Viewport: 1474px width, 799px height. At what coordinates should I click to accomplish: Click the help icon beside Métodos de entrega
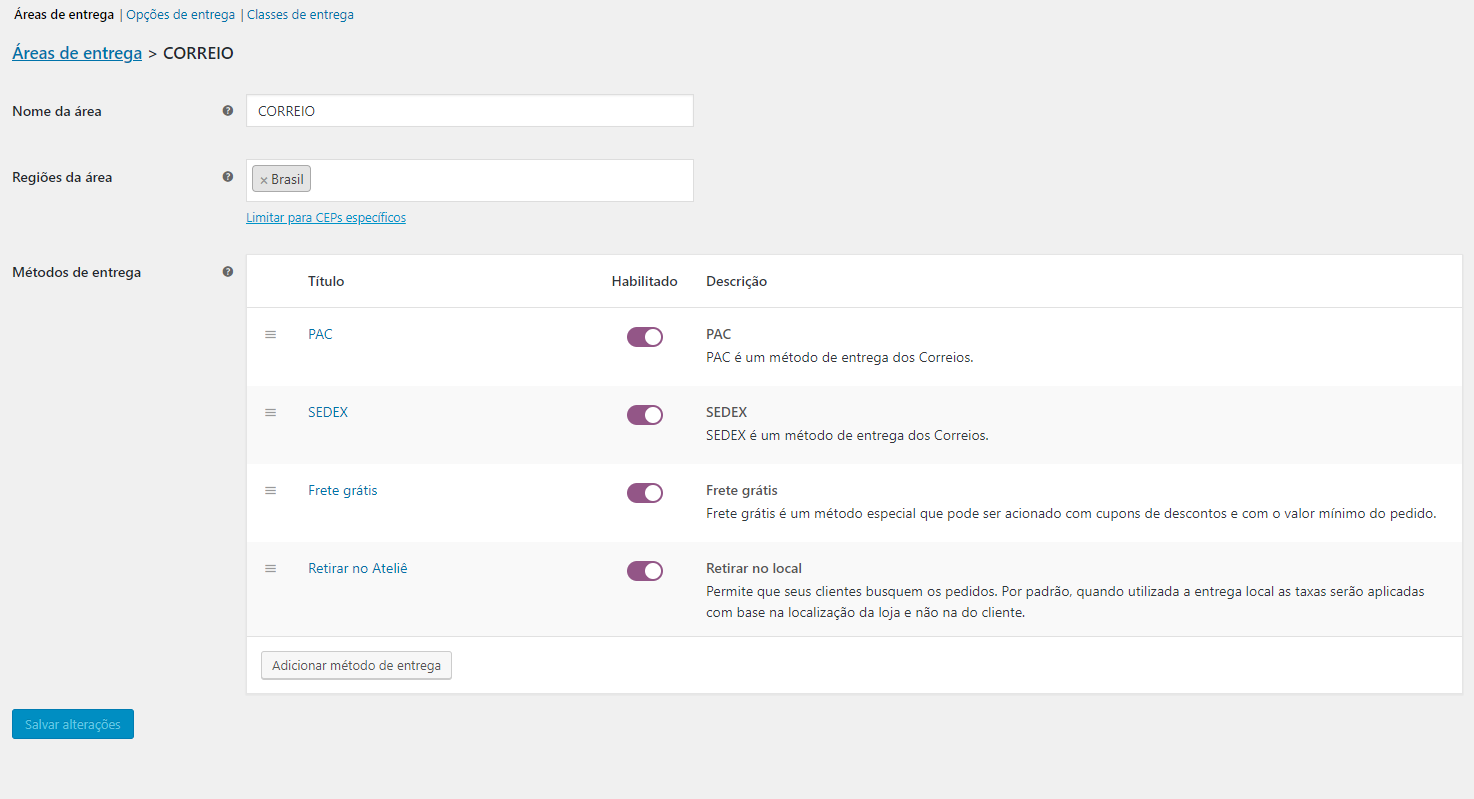228,271
